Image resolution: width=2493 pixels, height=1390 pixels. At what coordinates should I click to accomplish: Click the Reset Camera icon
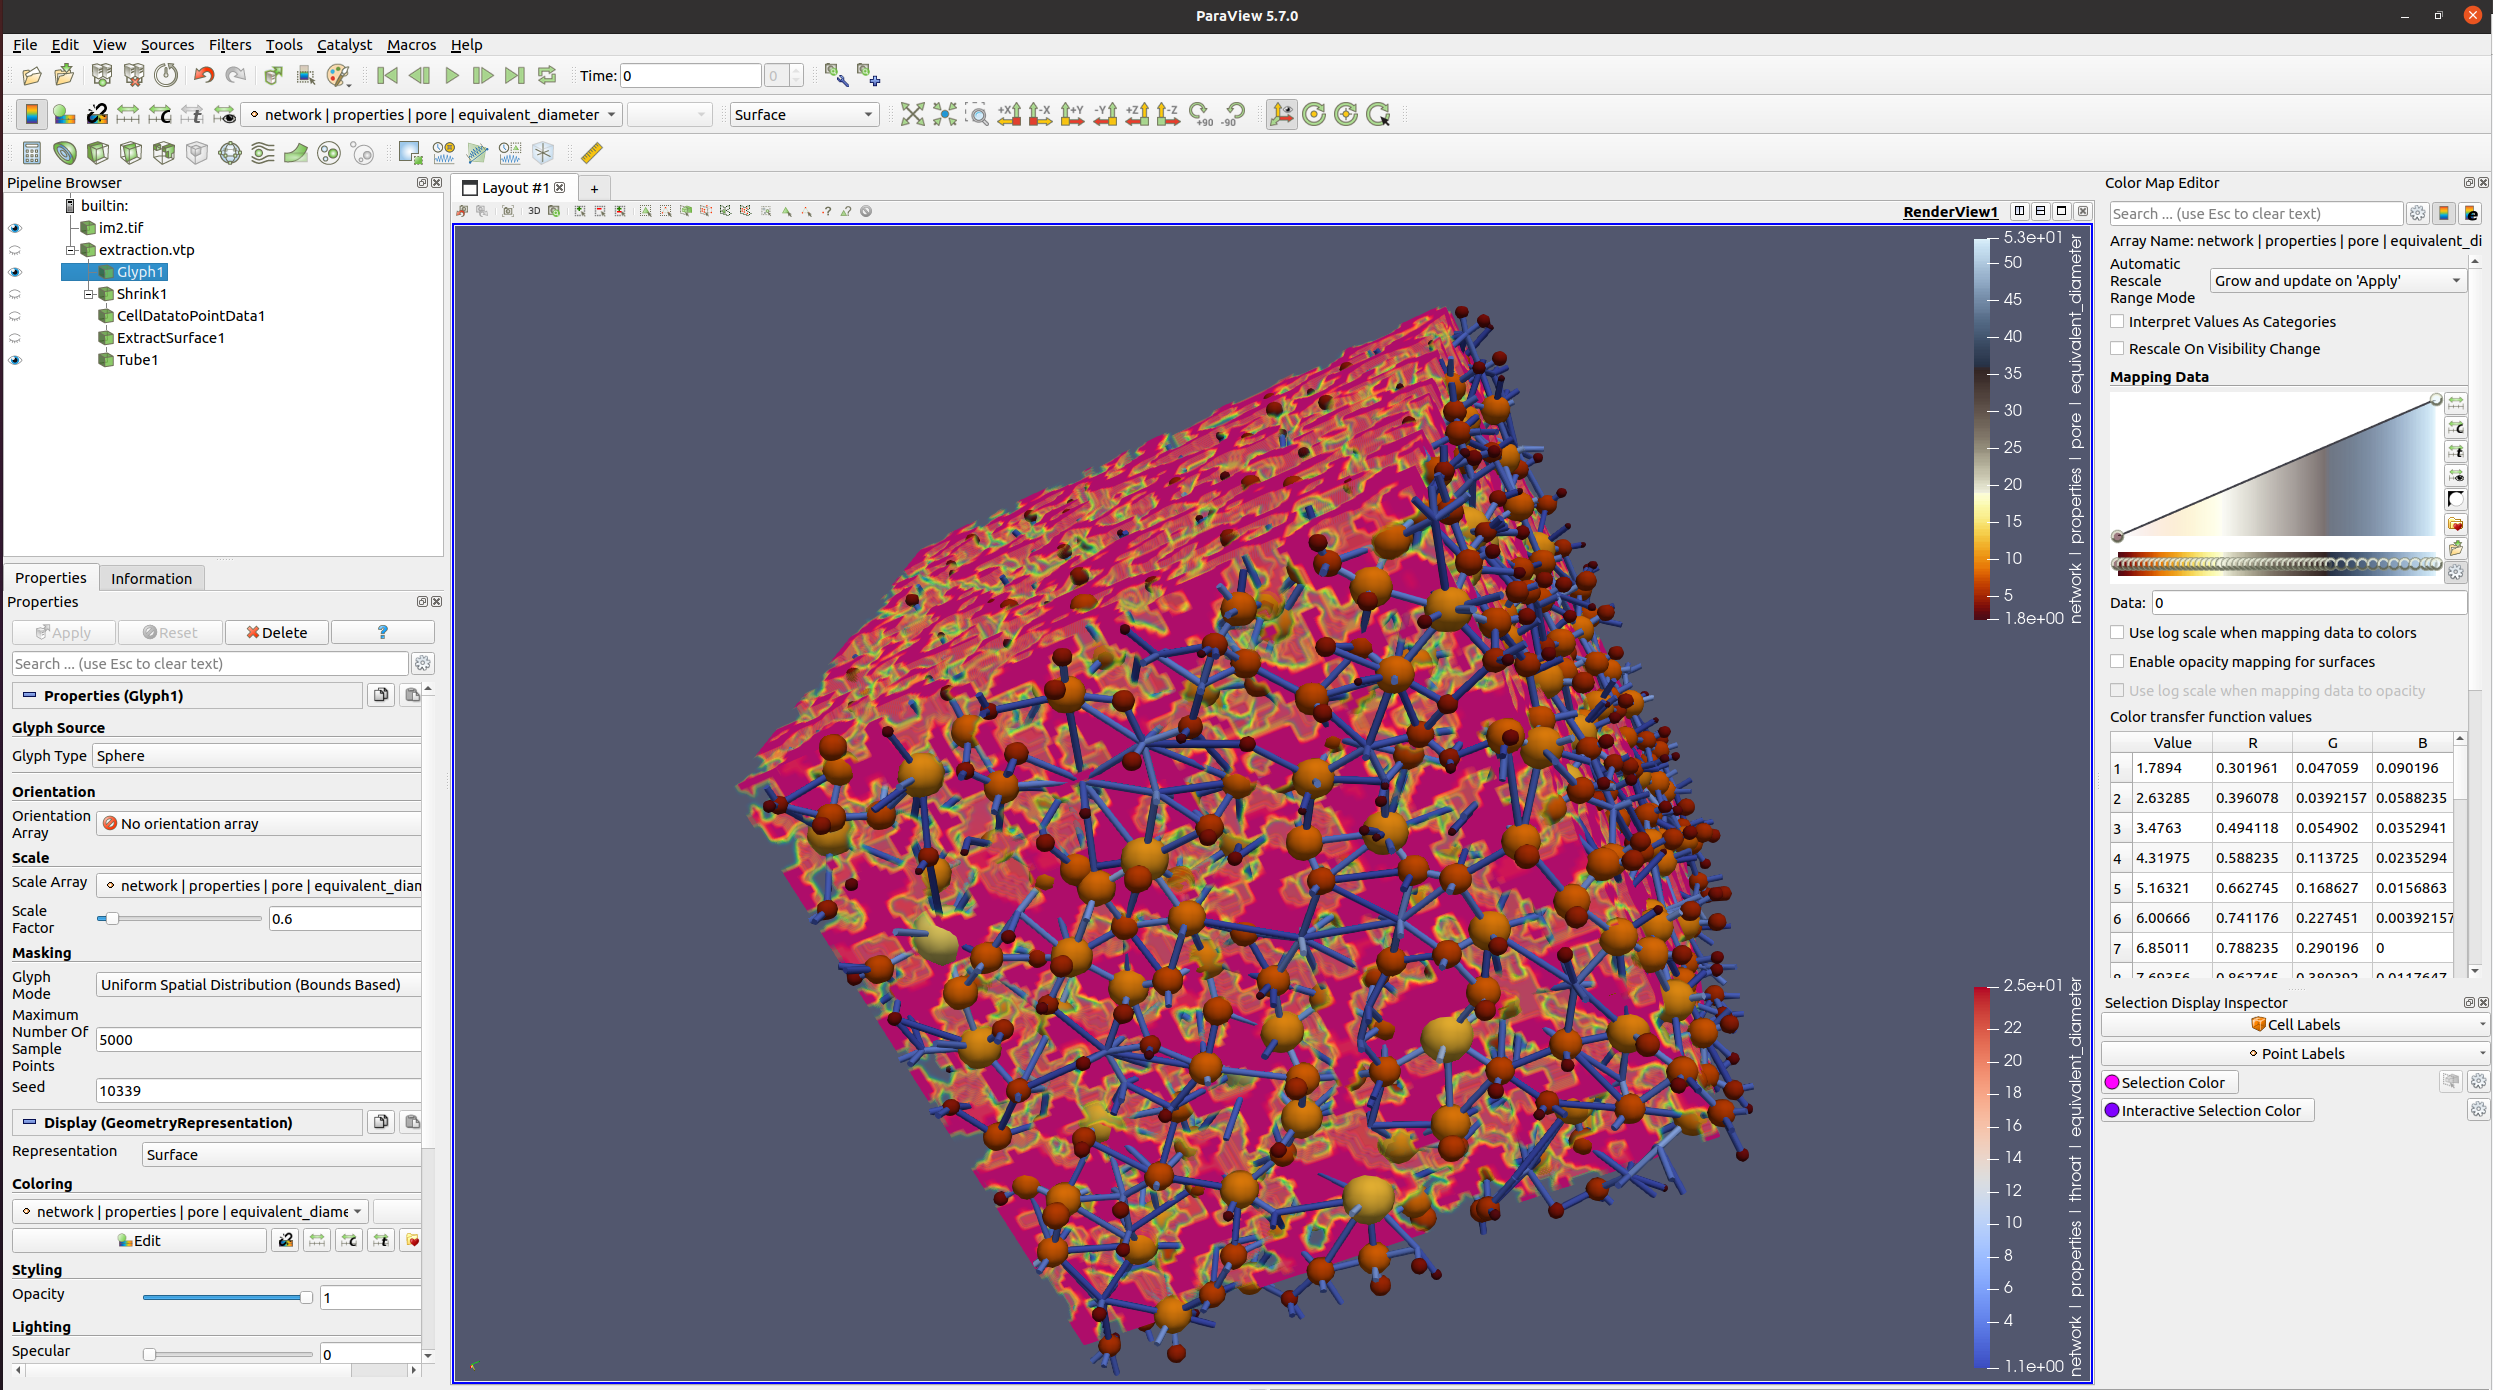coord(912,114)
